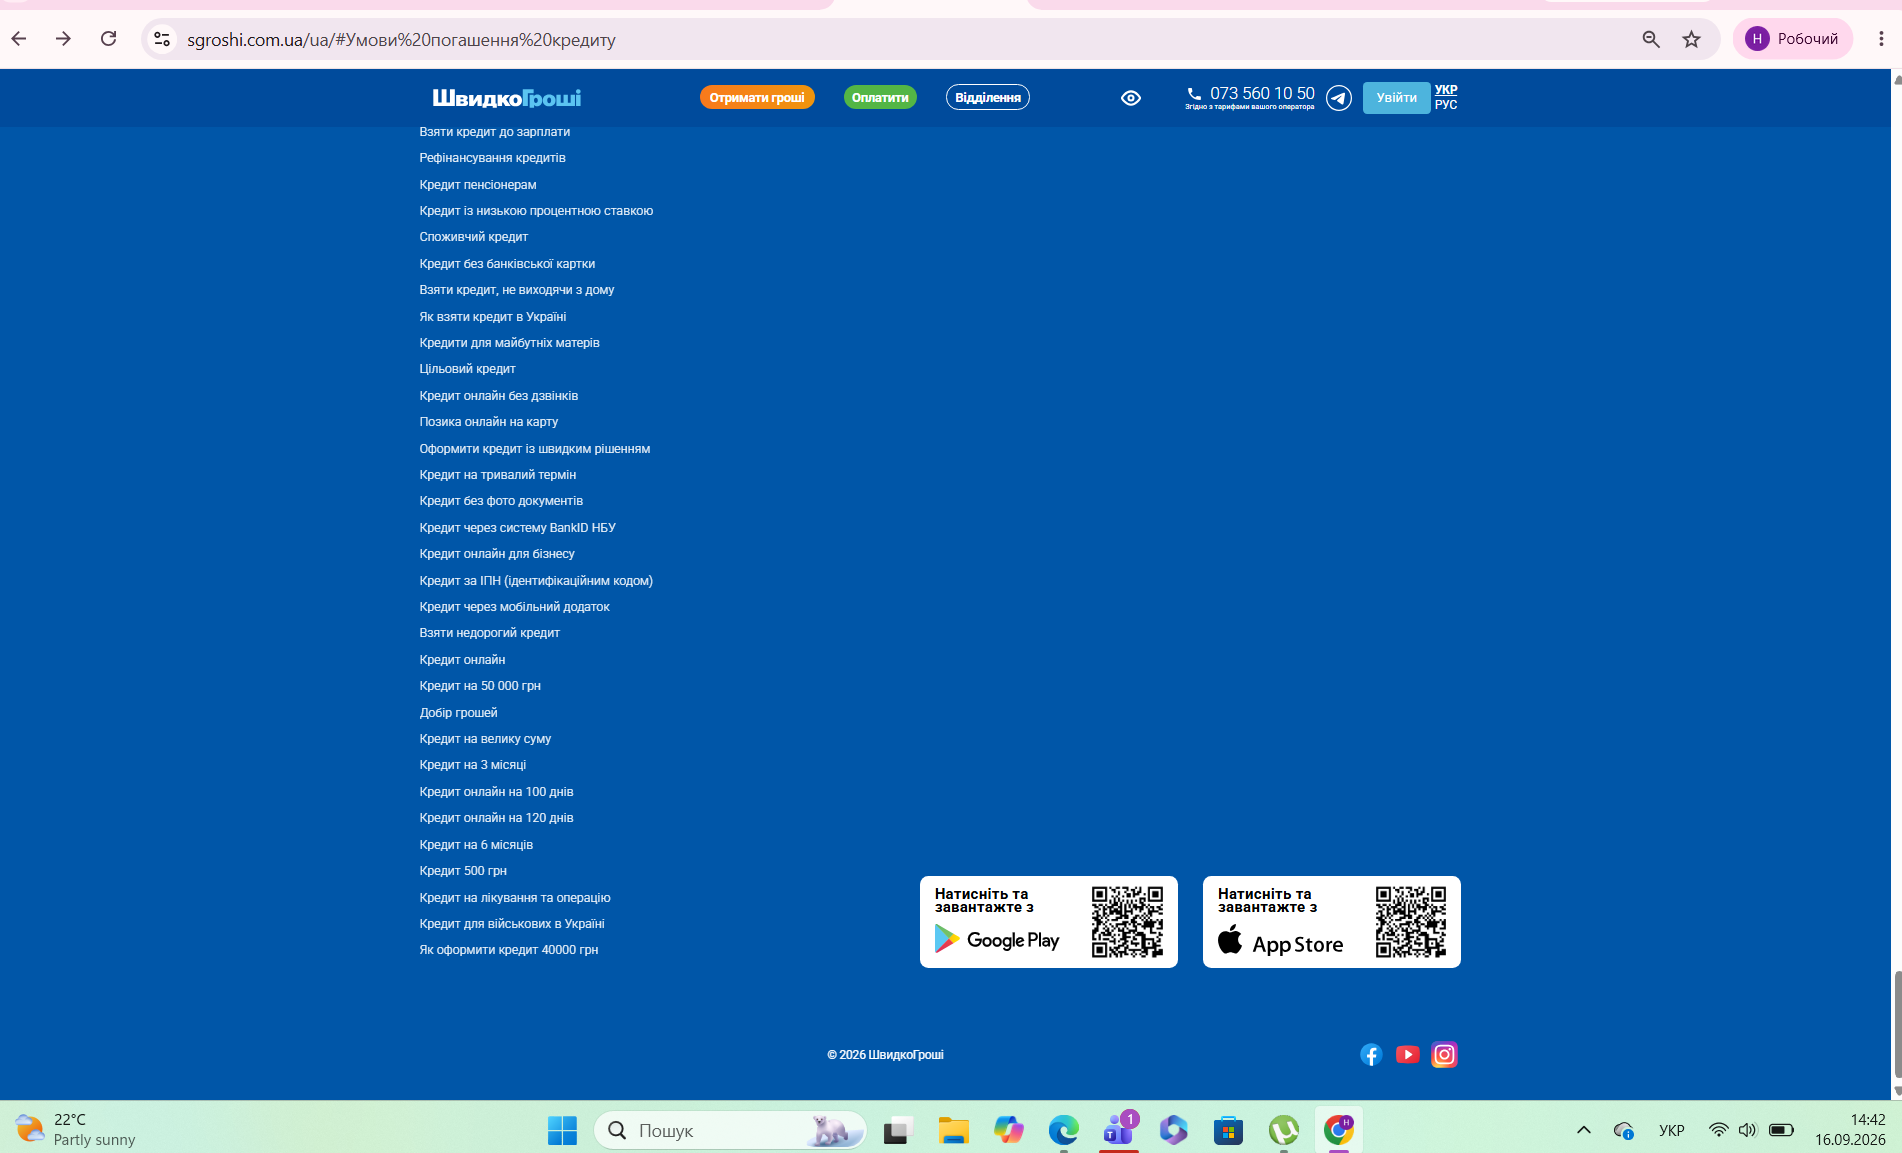This screenshot has width=1902, height=1153.
Task: Click the green Оплатити button
Action: [880, 97]
